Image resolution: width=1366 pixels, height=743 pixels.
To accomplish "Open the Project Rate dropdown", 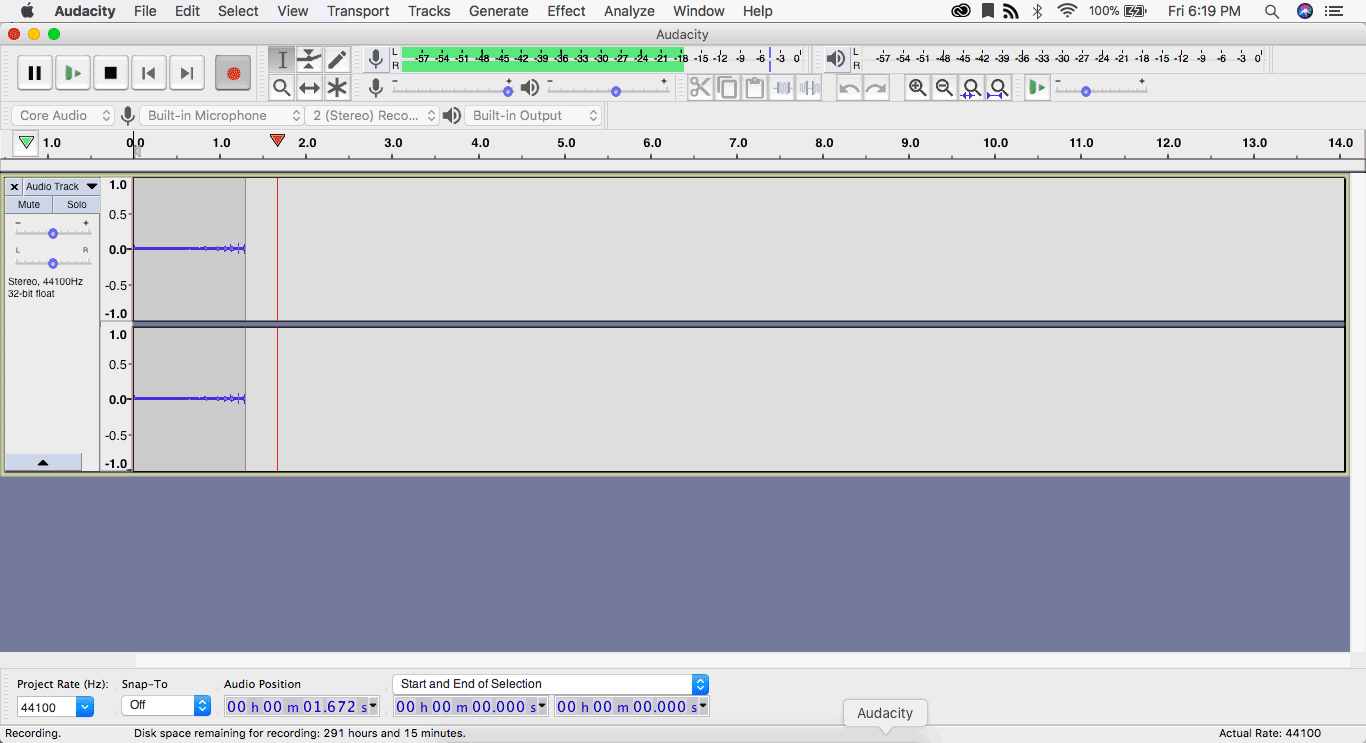I will 85,707.
